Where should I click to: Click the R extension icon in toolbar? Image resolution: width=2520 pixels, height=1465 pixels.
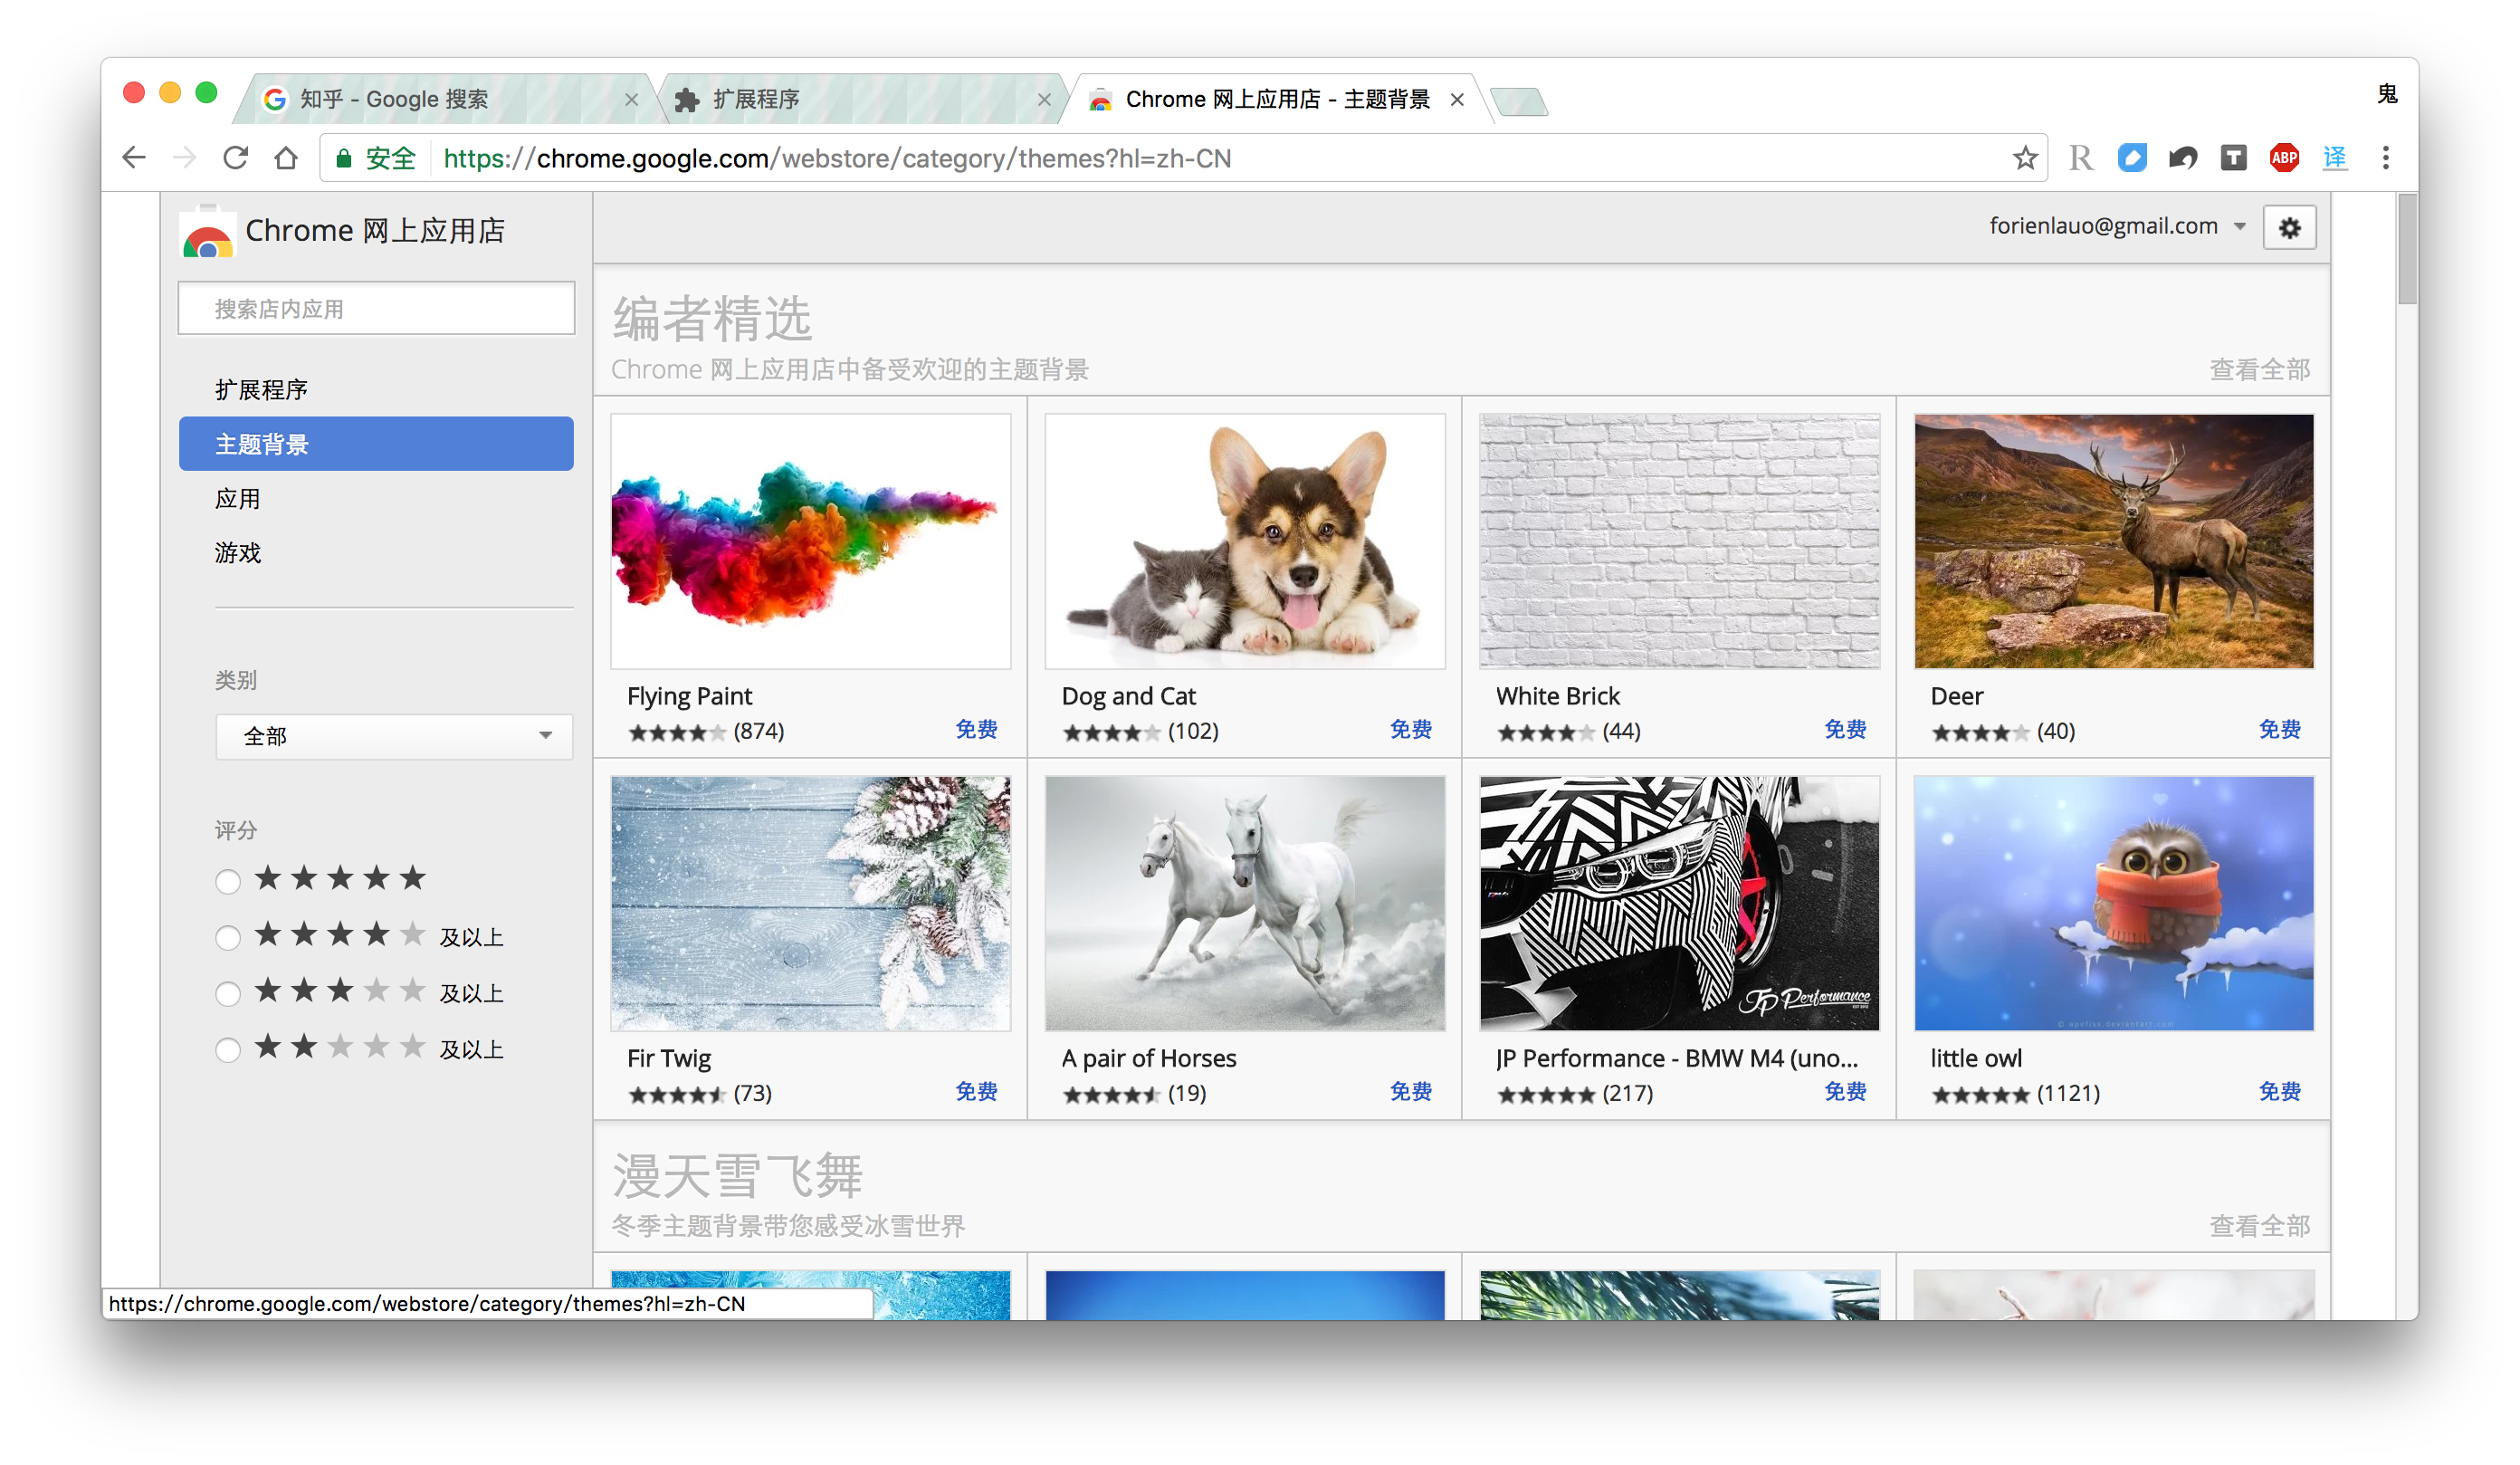(2081, 158)
